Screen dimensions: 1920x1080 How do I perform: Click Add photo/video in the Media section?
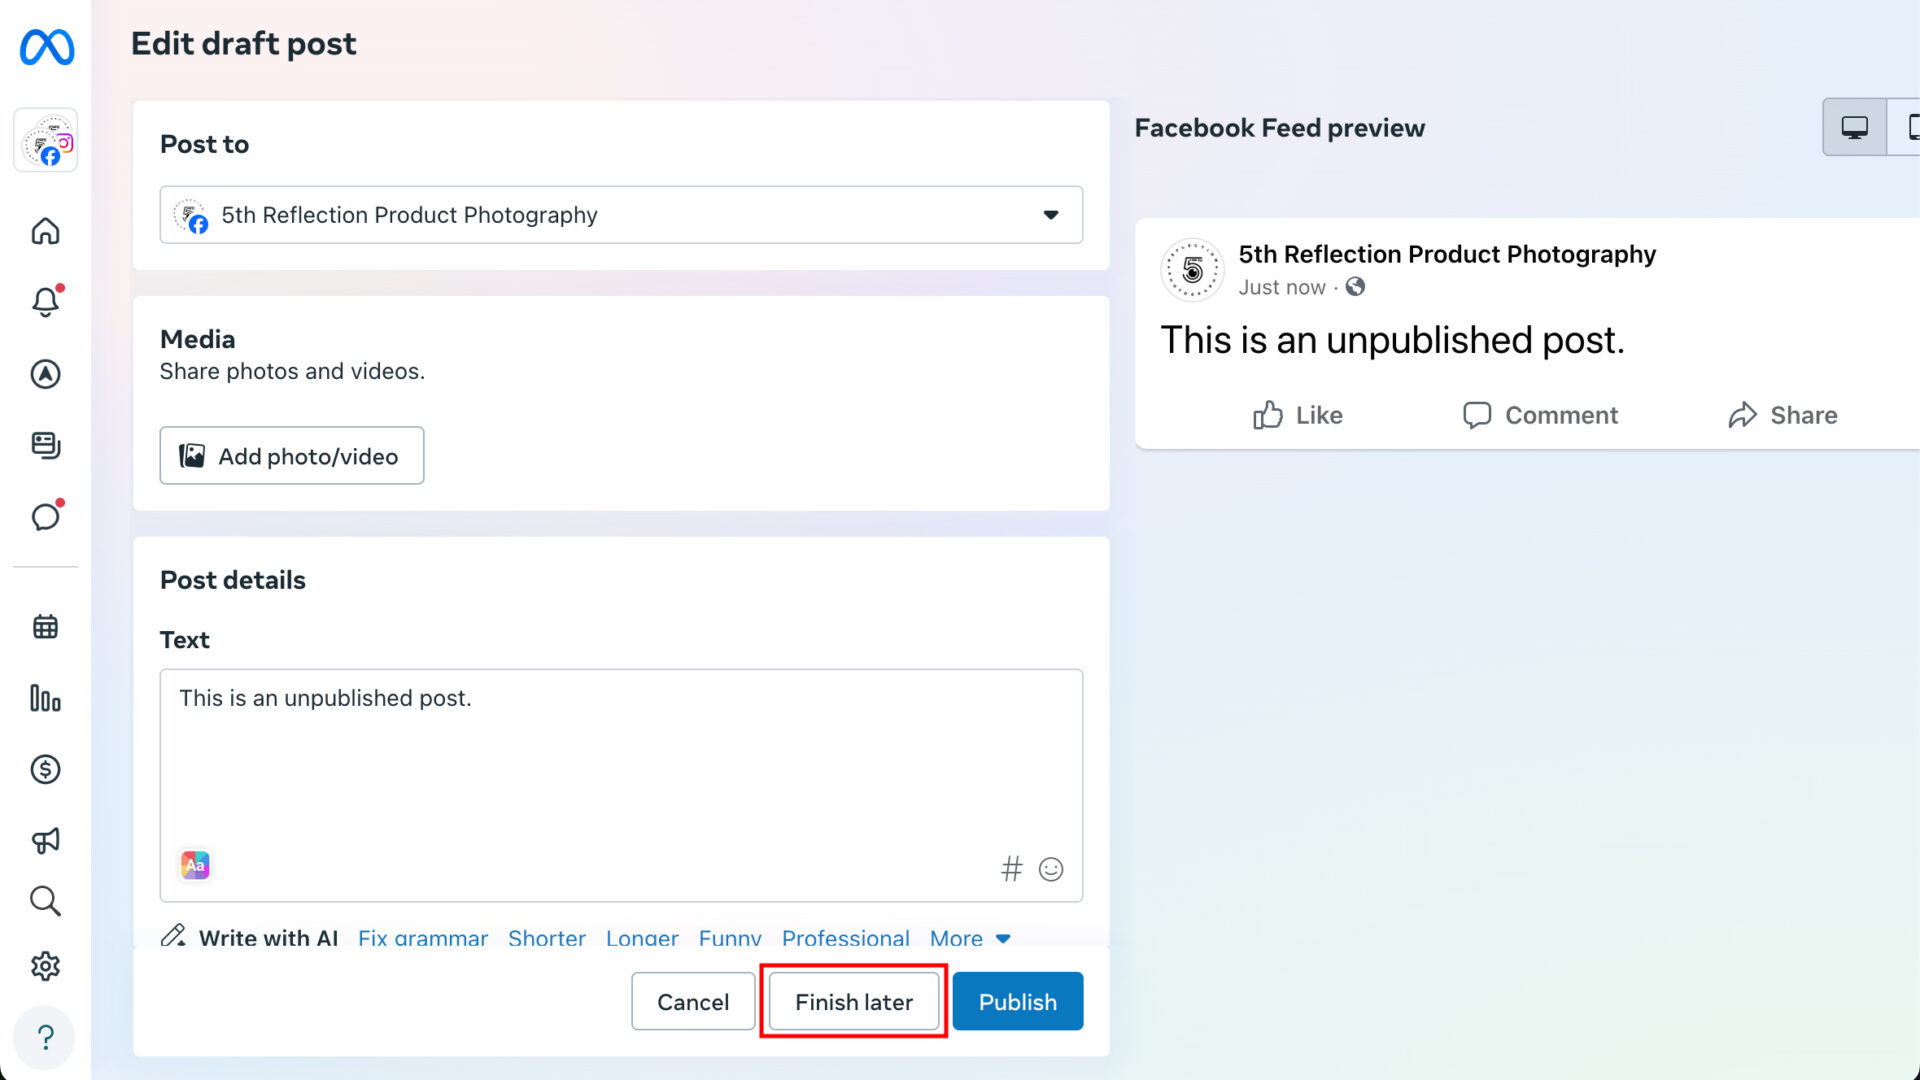291,455
